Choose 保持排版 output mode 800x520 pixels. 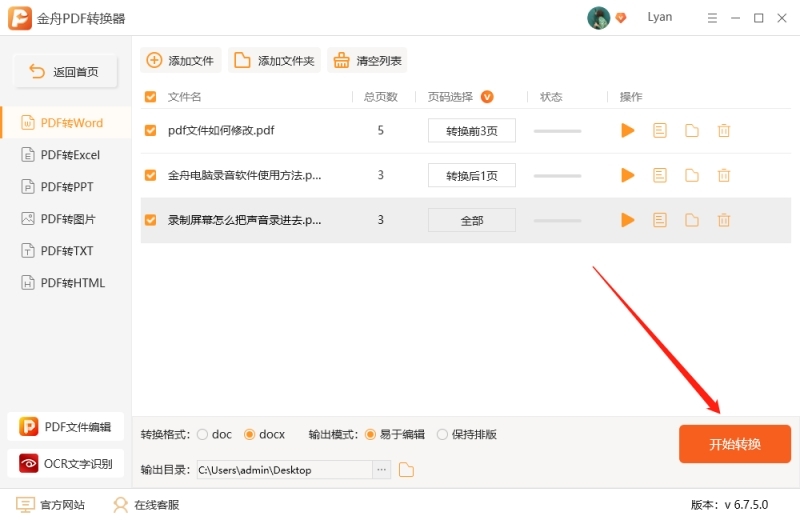pyautogui.click(x=443, y=435)
